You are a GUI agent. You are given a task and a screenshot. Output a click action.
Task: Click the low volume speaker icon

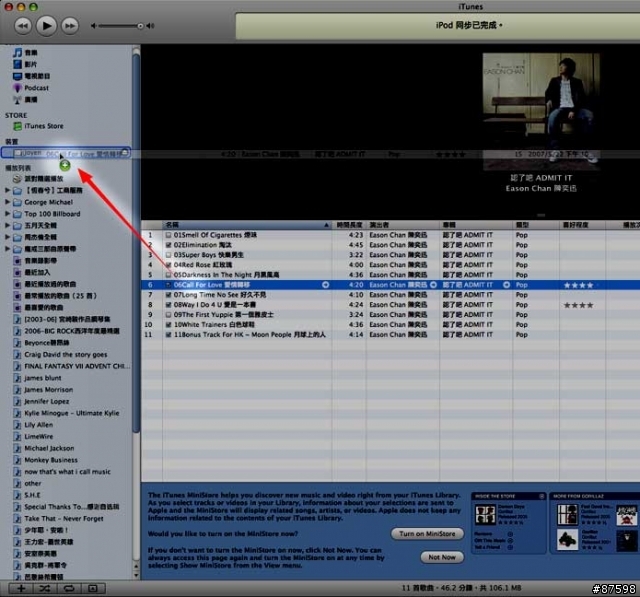click(93, 26)
